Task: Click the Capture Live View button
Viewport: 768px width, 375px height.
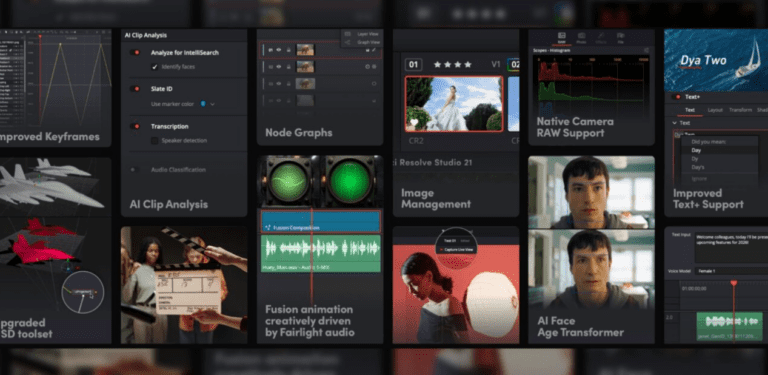Action: pyautogui.click(x=456, y=250)
